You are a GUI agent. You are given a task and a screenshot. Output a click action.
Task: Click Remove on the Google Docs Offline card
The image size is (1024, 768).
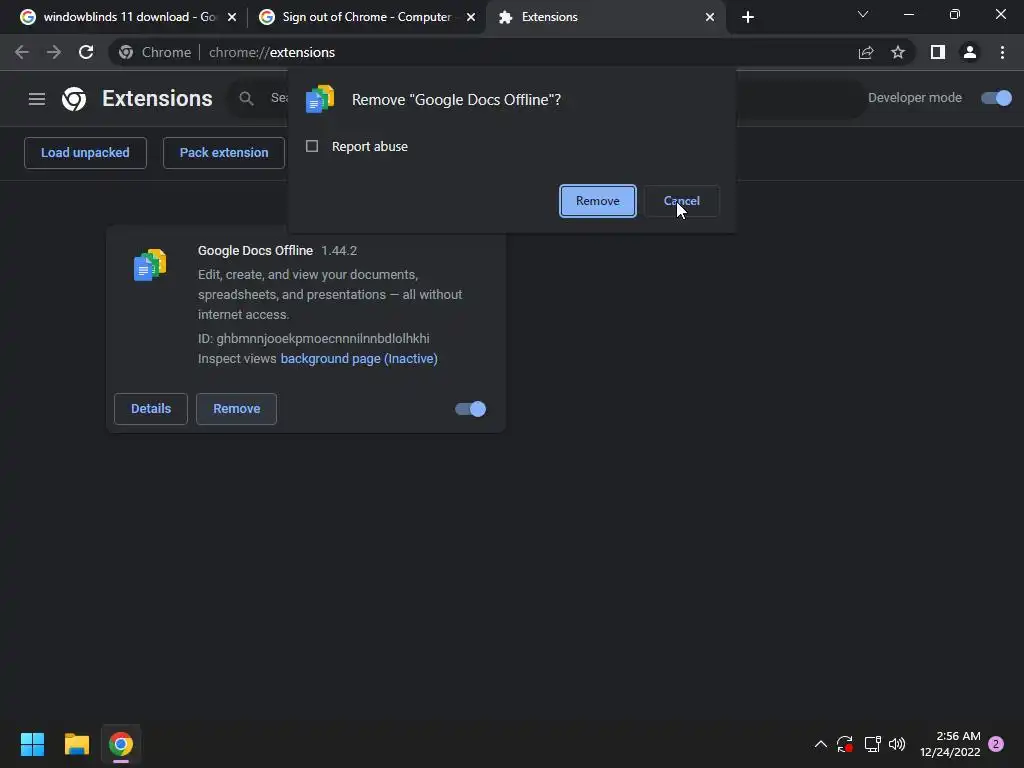tap(236, 409)
